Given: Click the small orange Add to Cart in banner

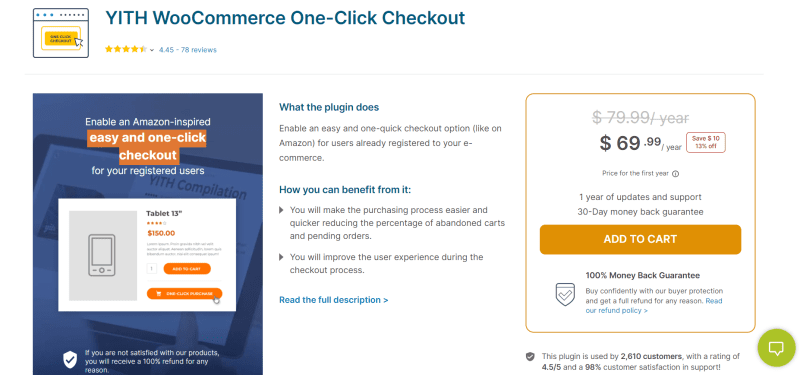Looking at the screenshot, I should (187, 269).
